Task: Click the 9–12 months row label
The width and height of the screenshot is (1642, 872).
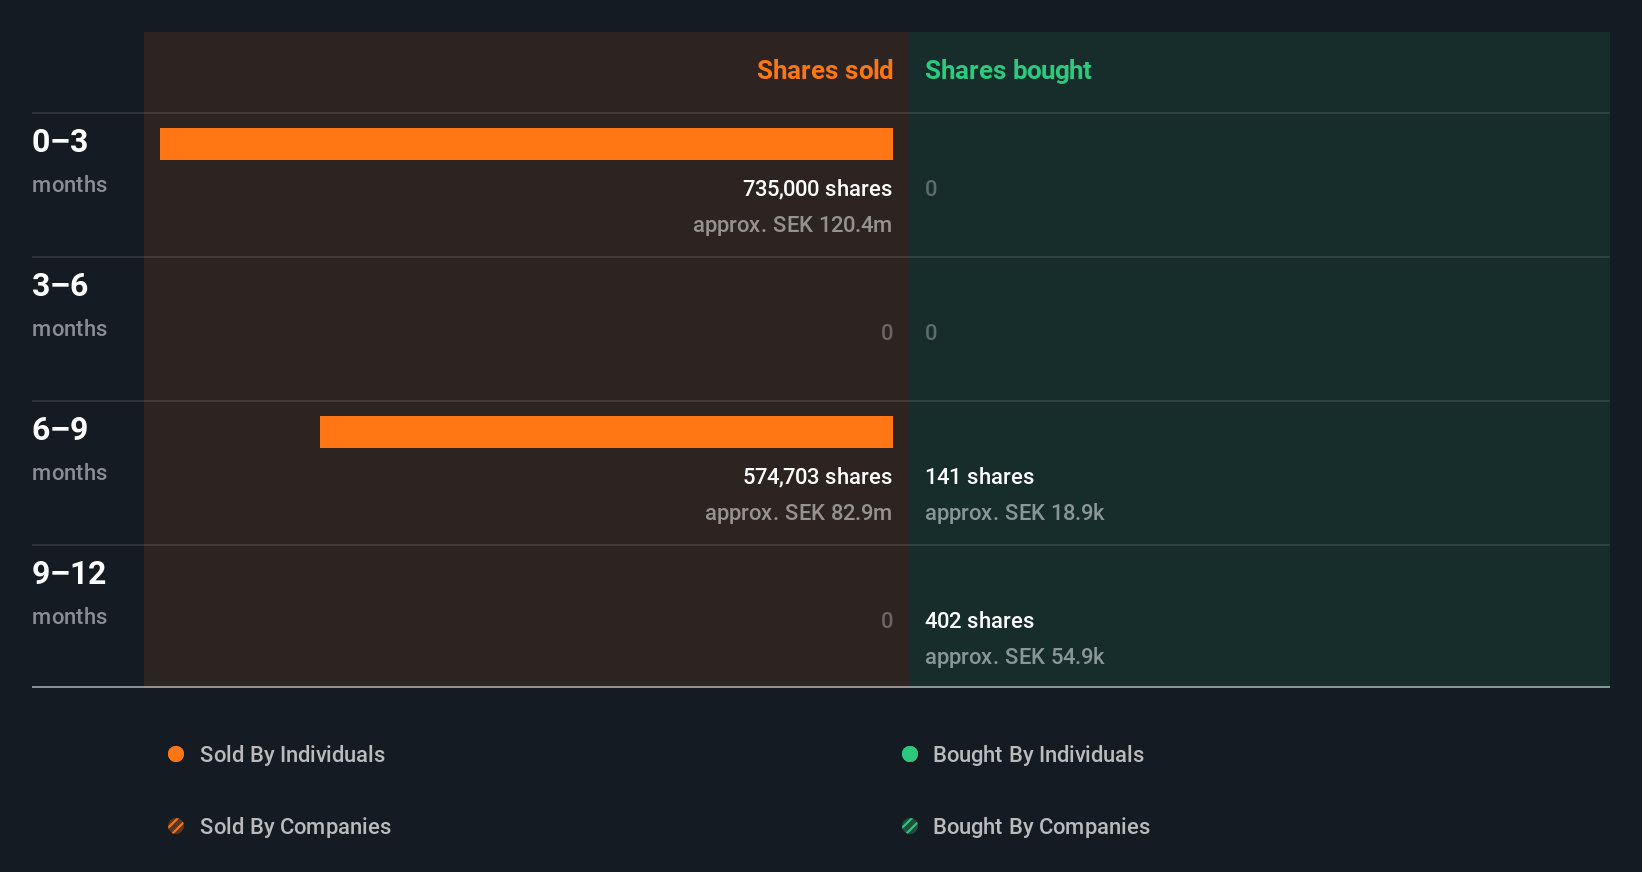Action: 69,593
